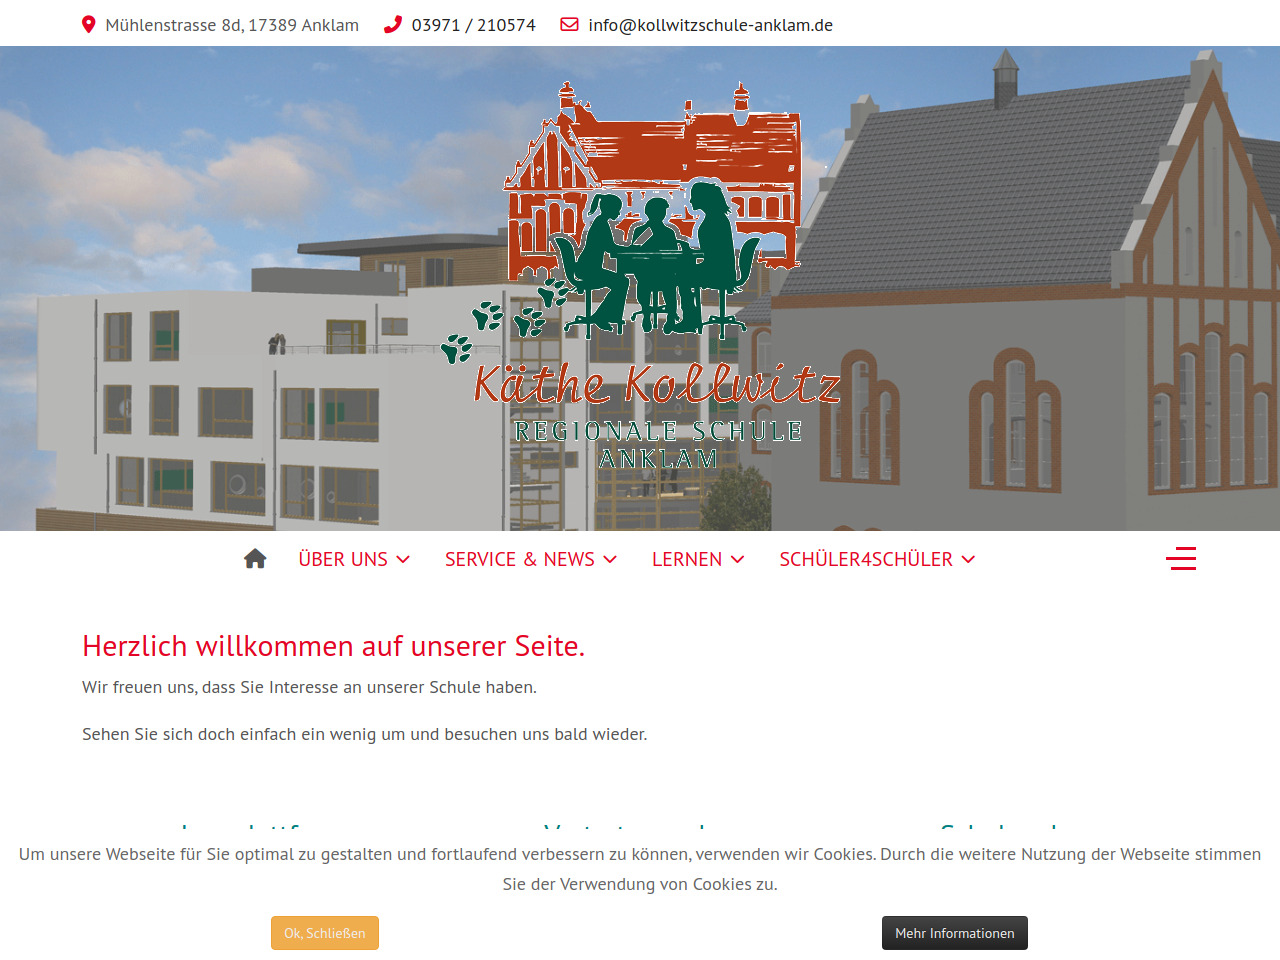This screenshot has width=1280, height=960.
Task: Expand the chevron beside ÜBER UNS
Action: pos(403,560)
